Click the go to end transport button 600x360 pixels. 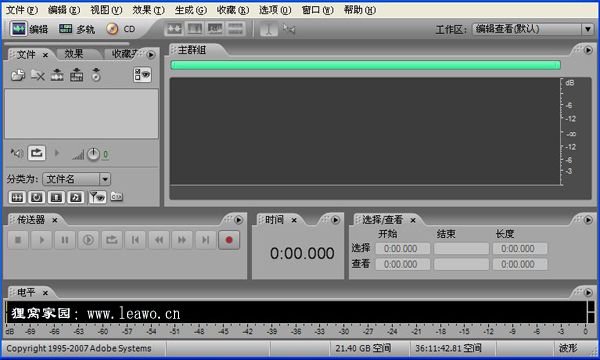[205, 240]
